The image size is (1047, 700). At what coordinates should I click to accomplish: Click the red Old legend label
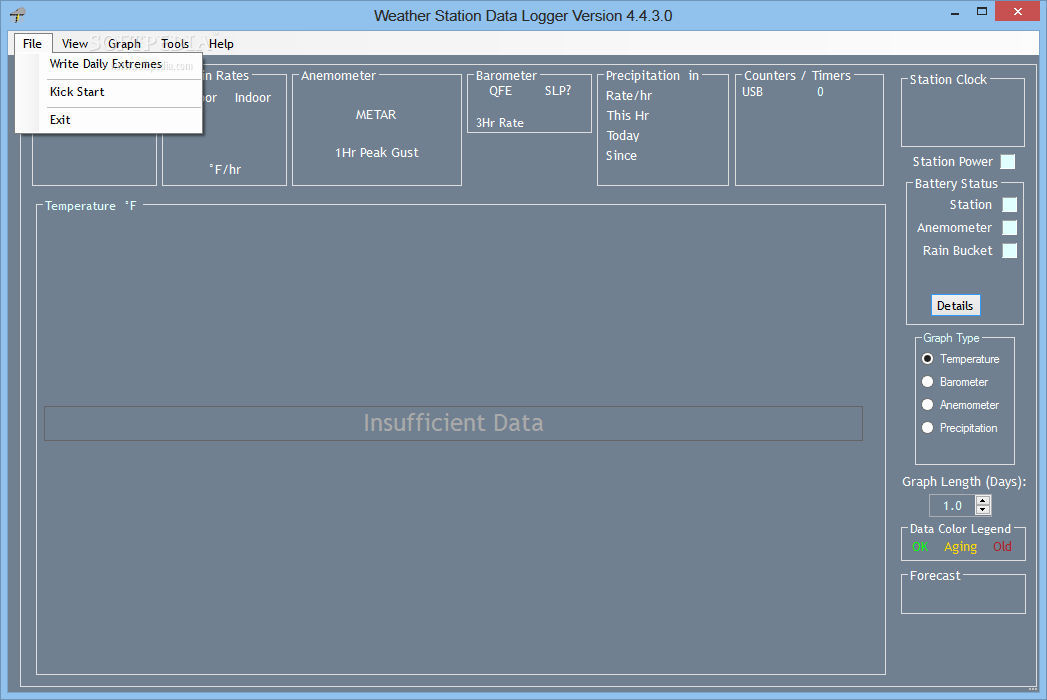[x=1002, y=546]
